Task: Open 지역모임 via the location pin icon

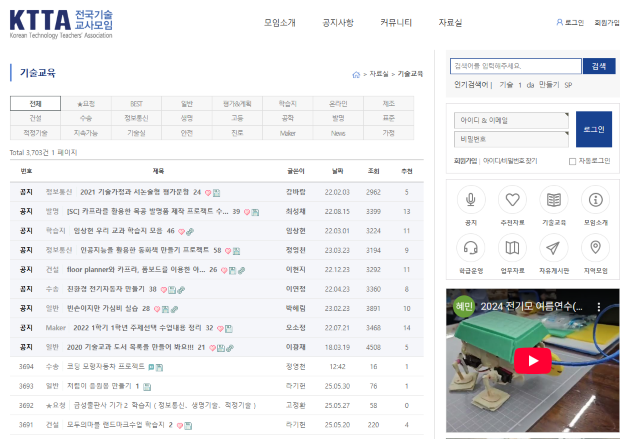Action: [596, 248]
